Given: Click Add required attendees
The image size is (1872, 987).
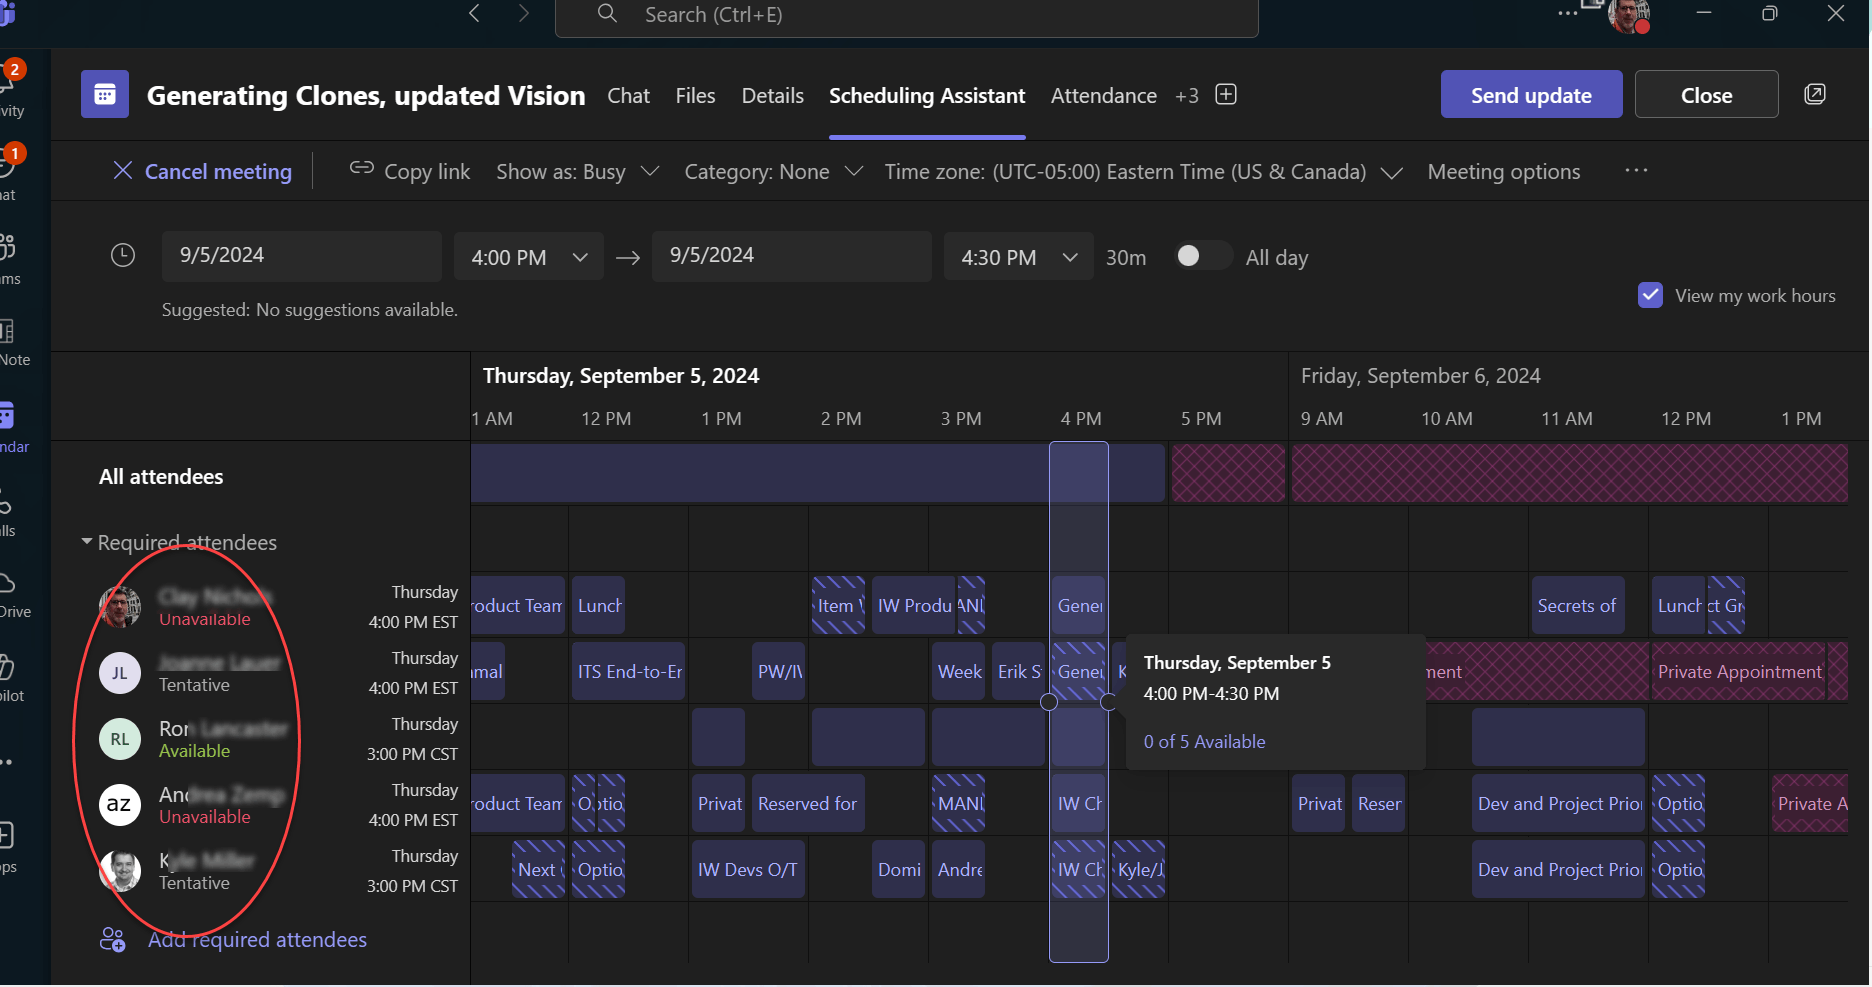Looking at the screenshot, I should (257, 939).
